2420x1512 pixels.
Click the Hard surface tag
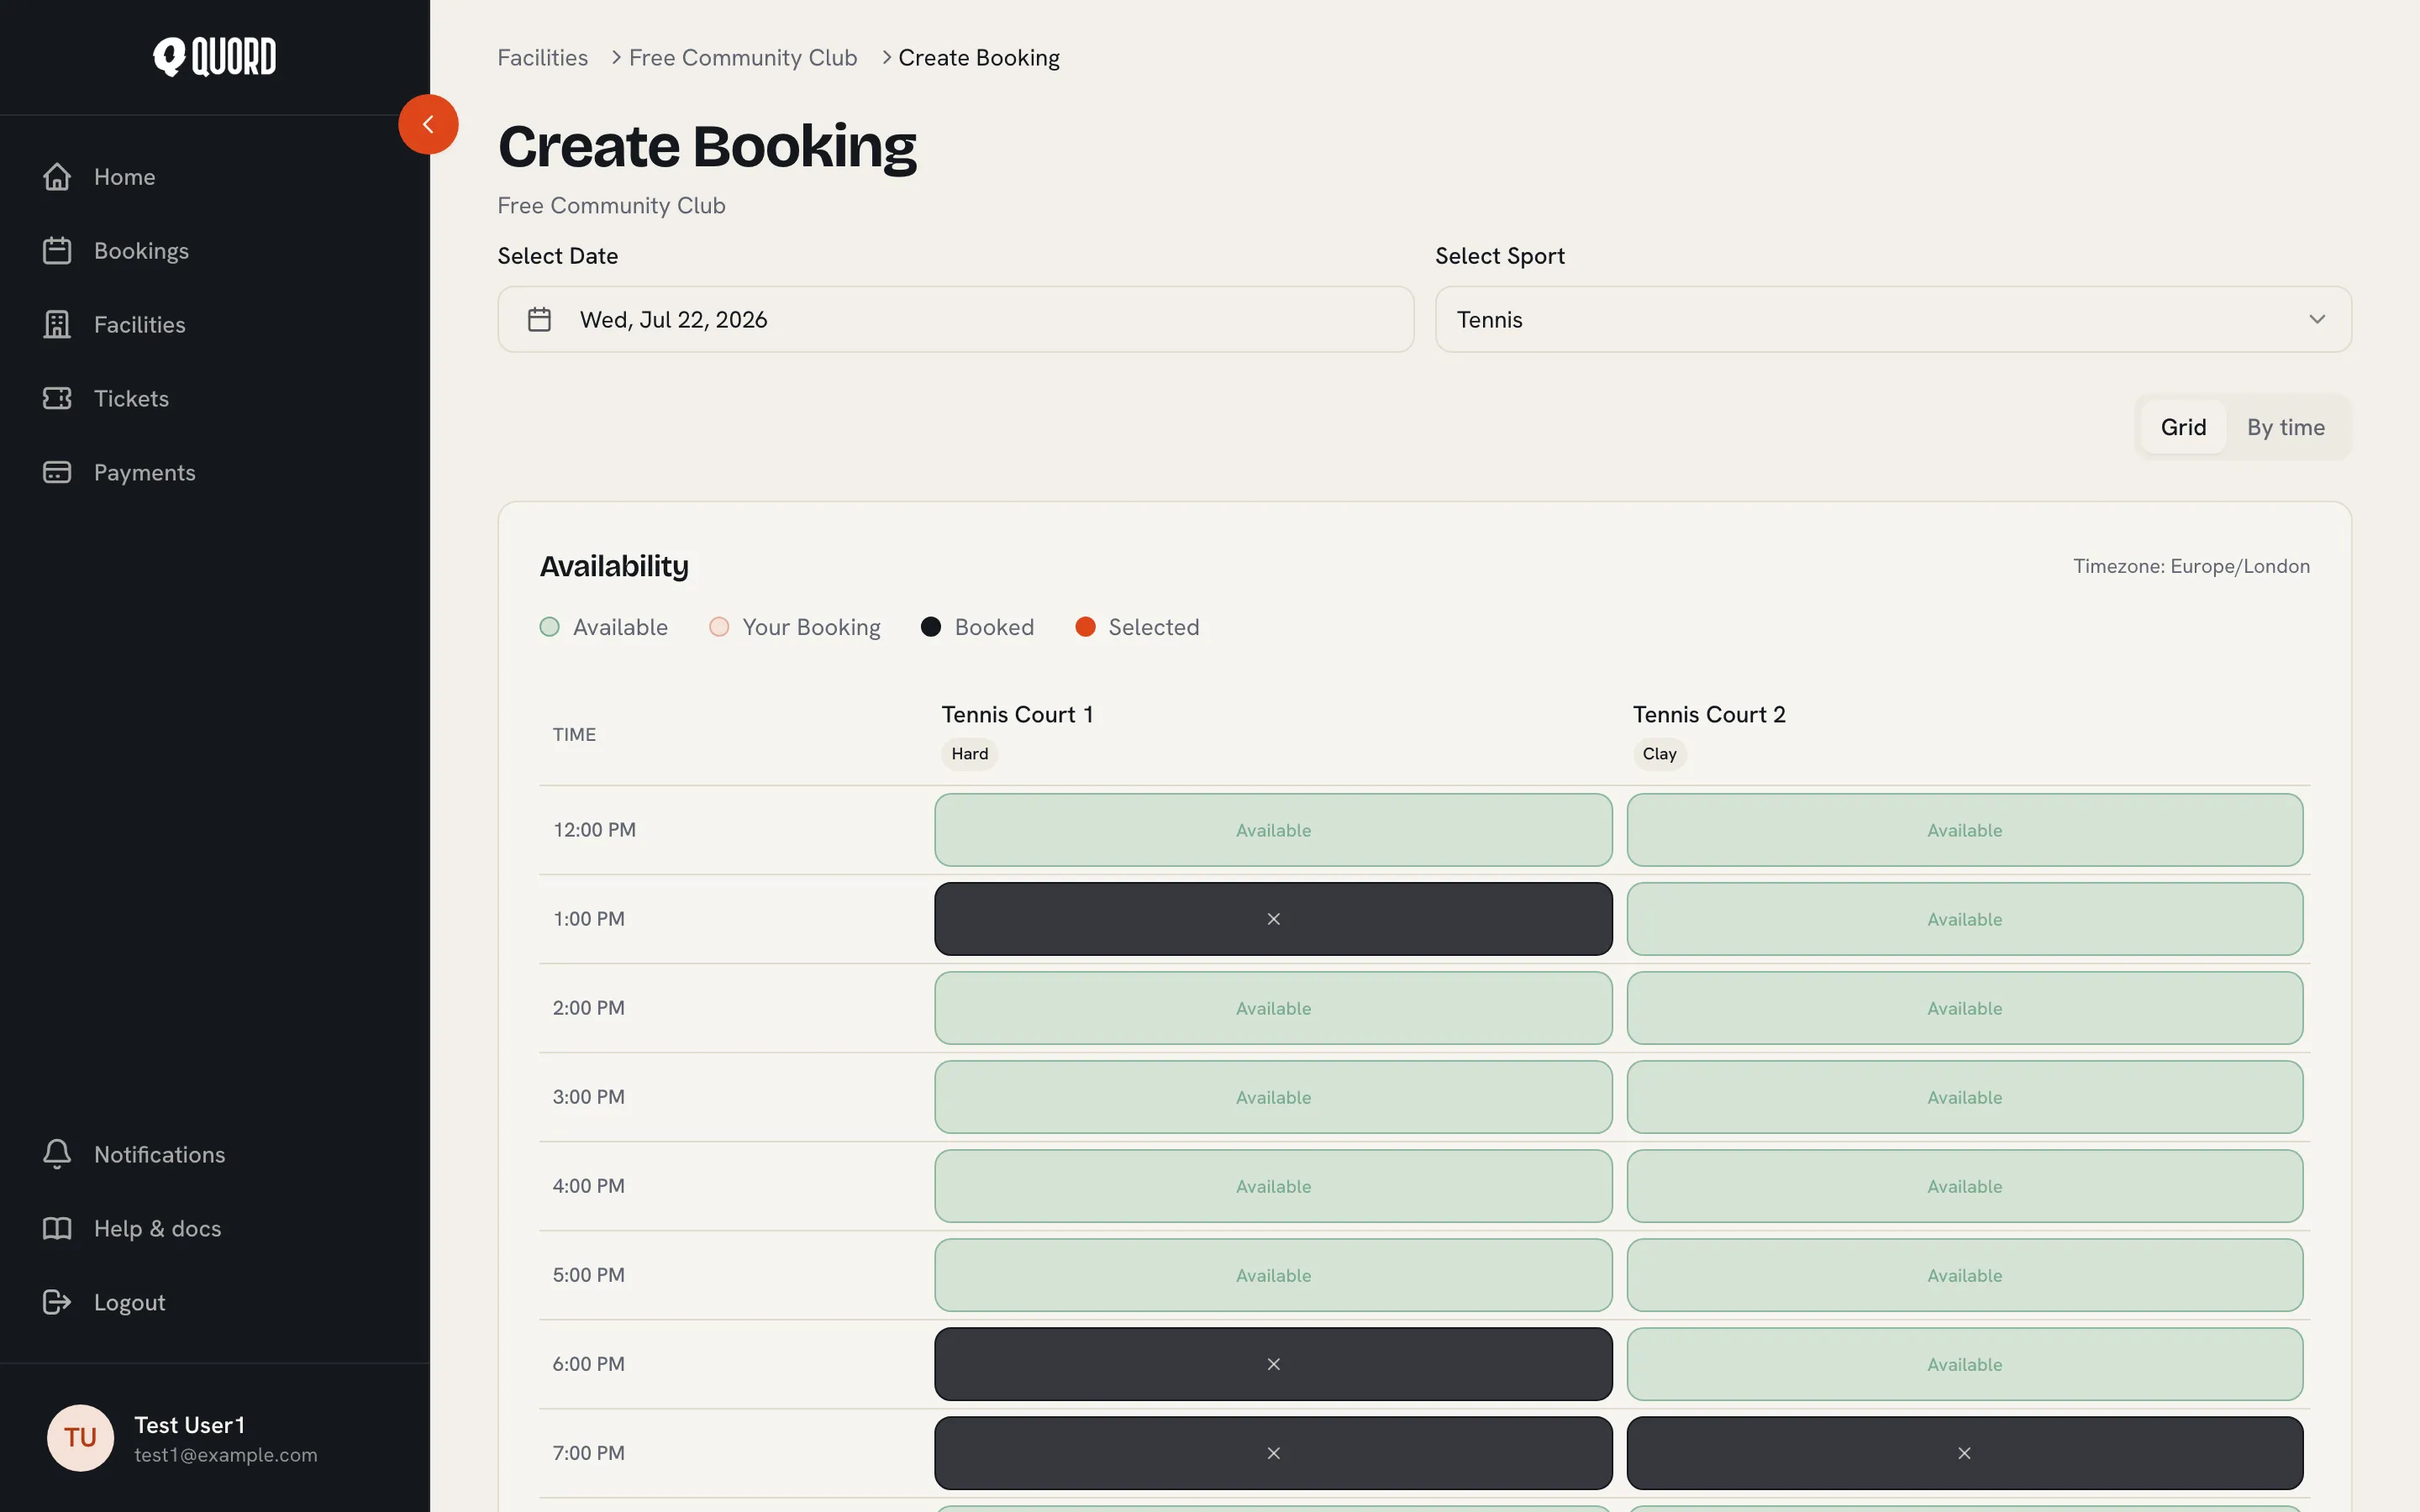(969, 754)
